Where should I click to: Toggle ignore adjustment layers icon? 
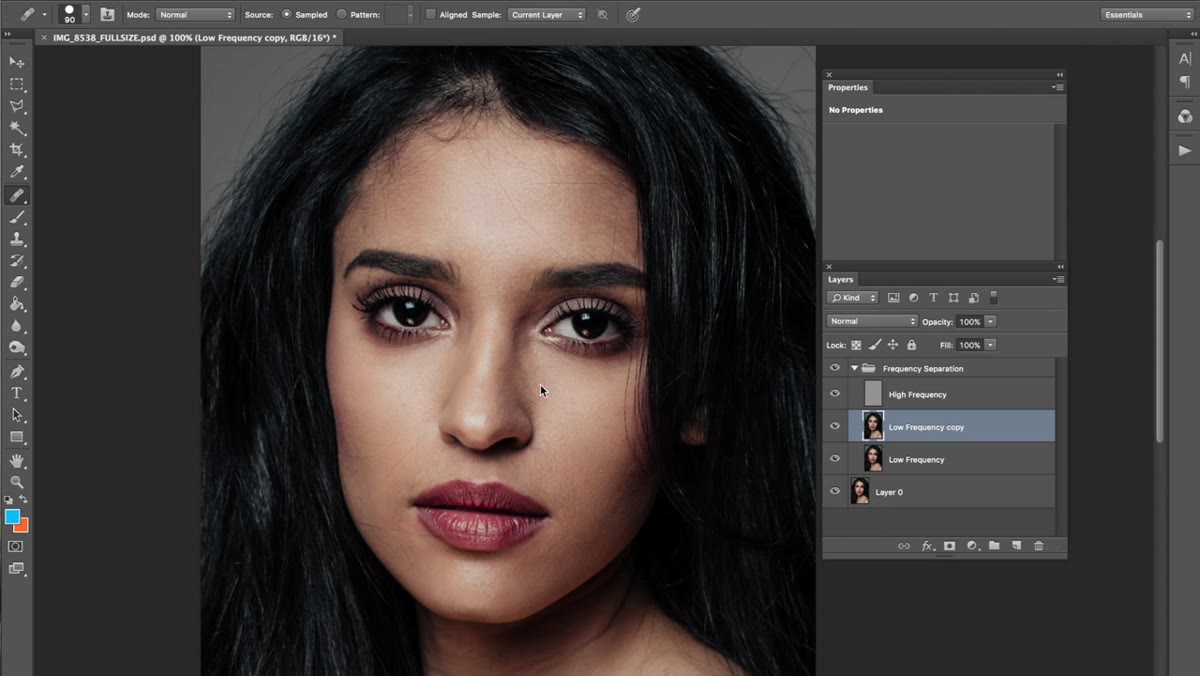602,15
